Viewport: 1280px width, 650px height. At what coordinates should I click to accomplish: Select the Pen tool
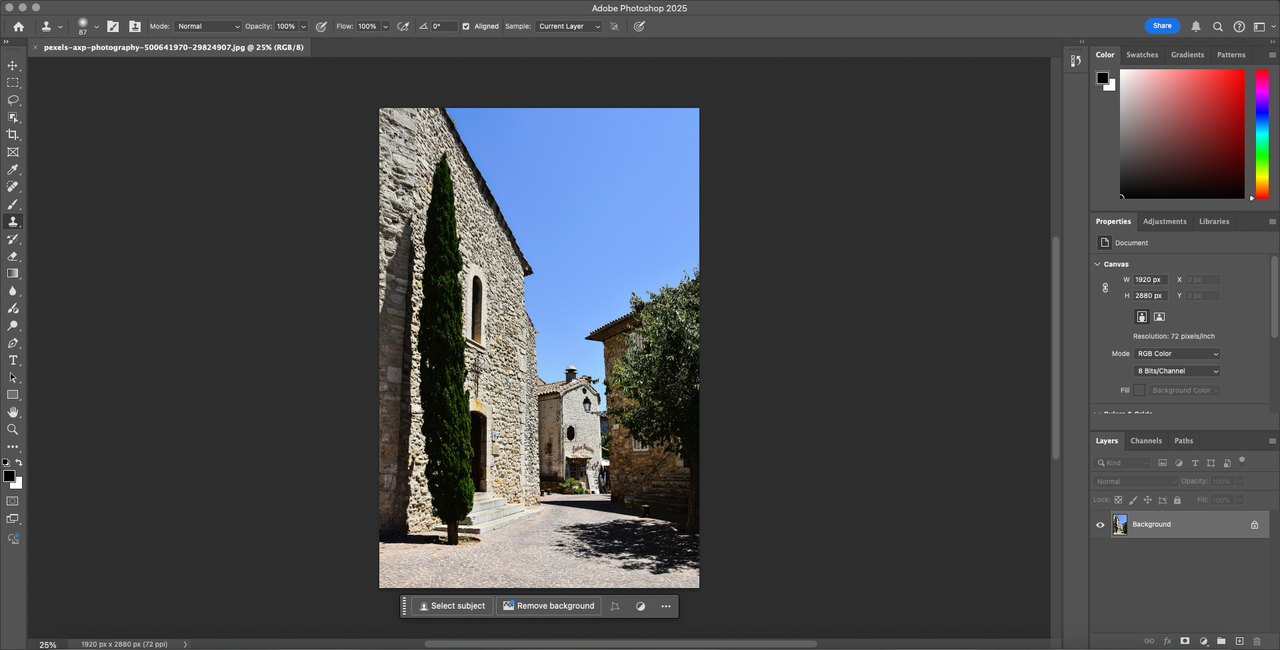coord(13,343)
